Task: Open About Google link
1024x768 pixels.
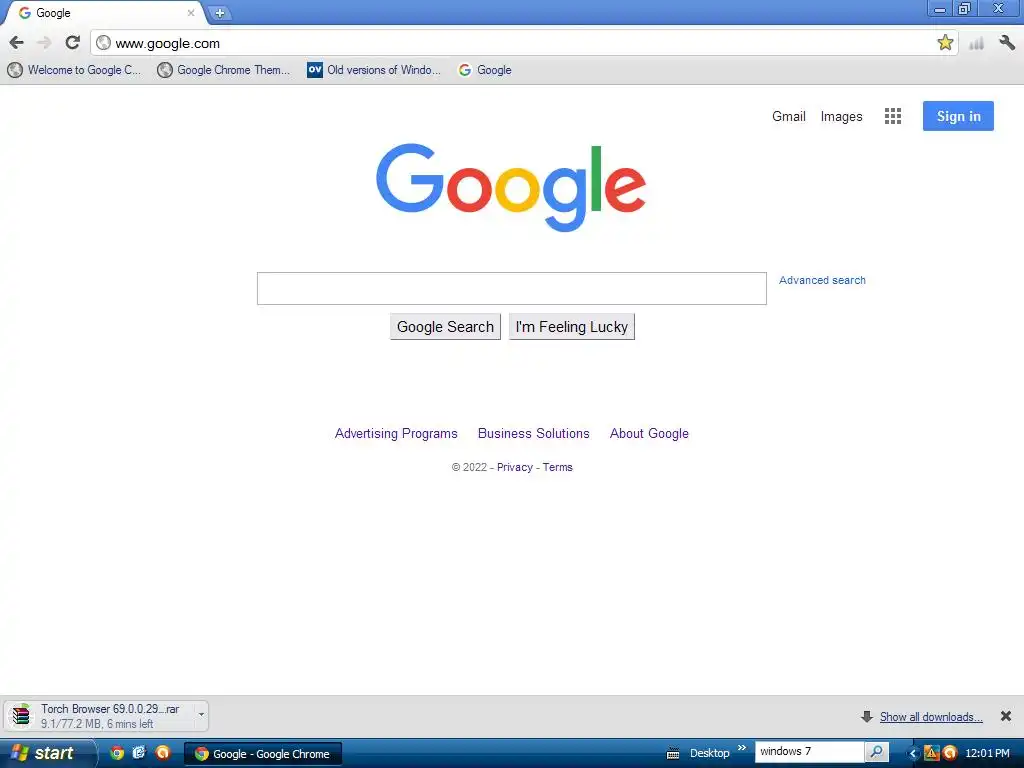Action: pos(648,434)
